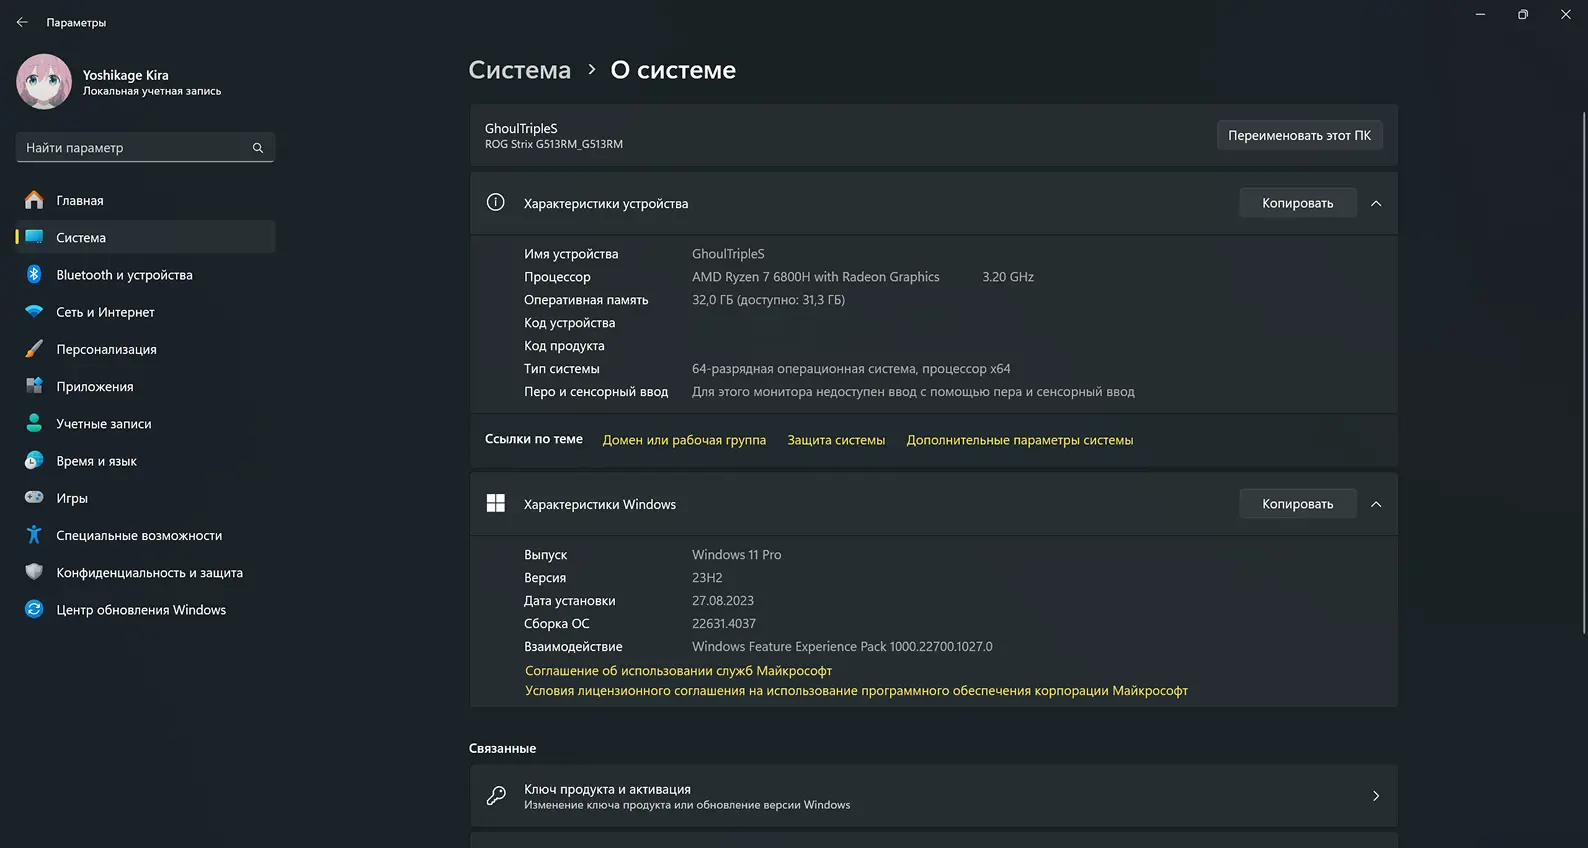
Task: Select the Персонализация paintbrush icon
Action: 34,349
